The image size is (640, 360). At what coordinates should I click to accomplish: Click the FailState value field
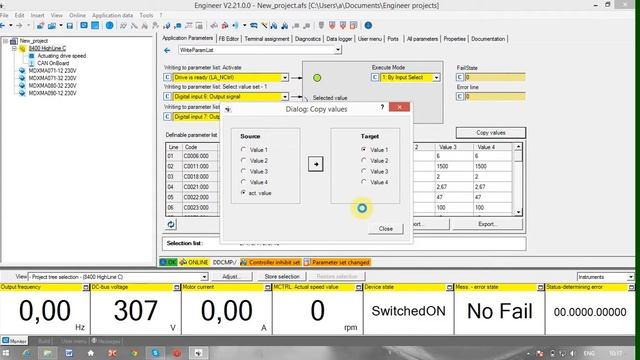click(495, 77)
